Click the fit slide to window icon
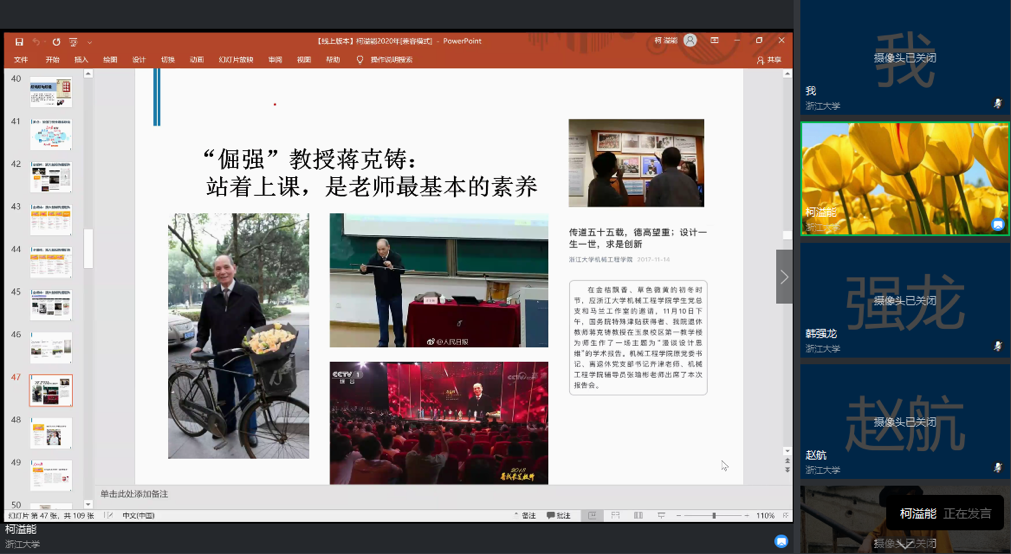This screenshot has width=1011, height=554. (x=784, y=515)
